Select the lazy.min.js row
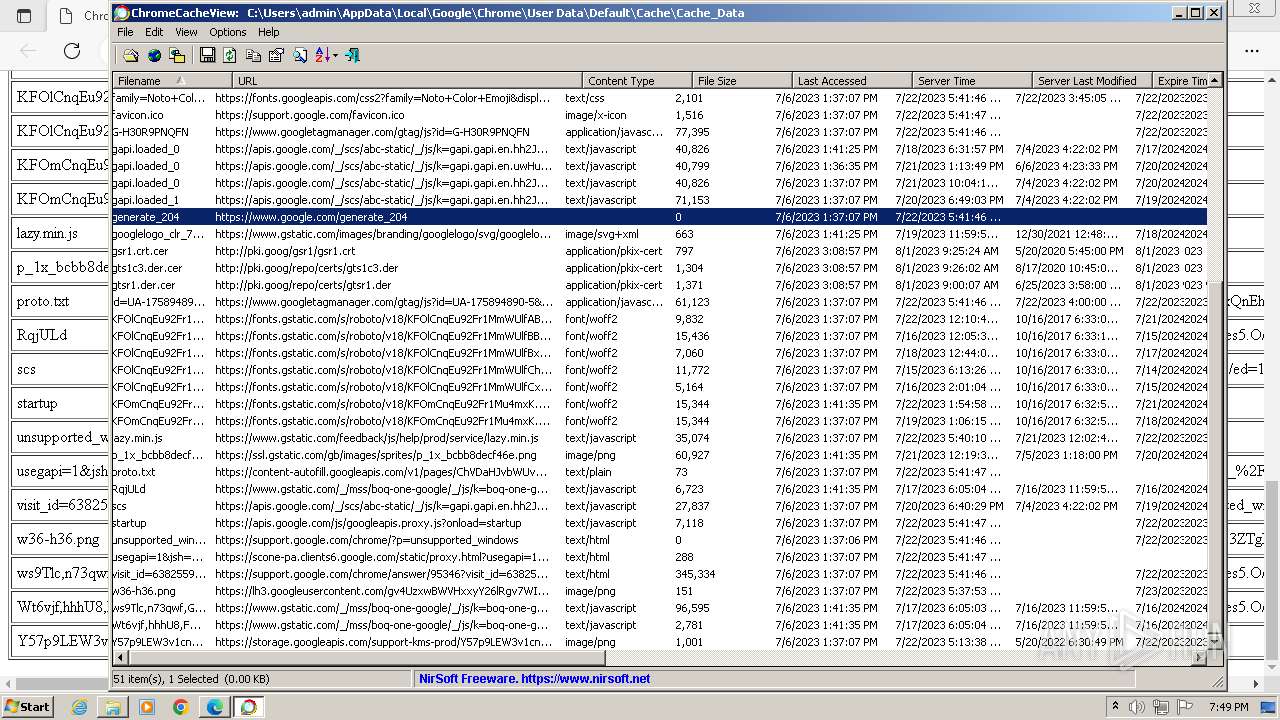This screenshot has width=1280, height=720. pyautogui.click(x=659, y=438)
